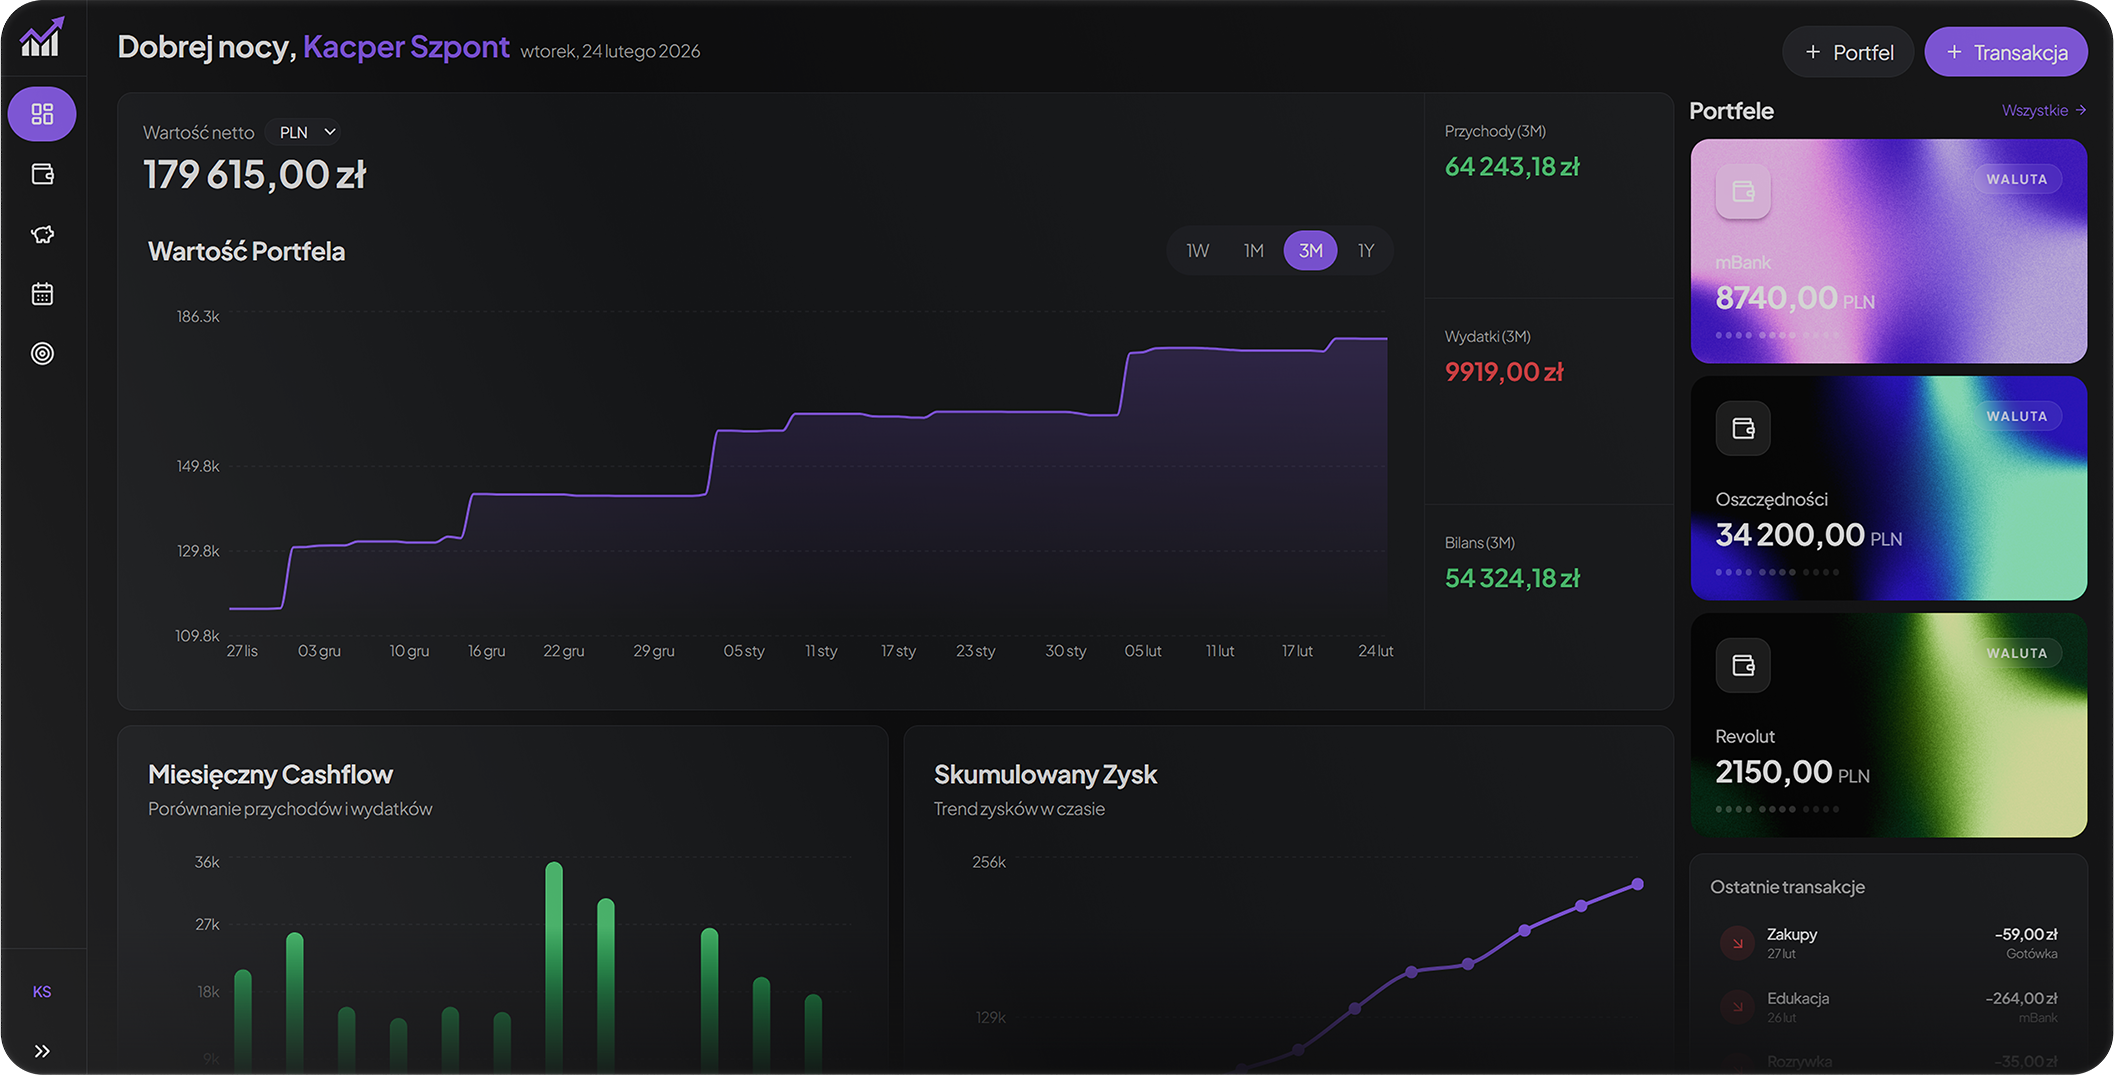Viewport: 2114px width, 1076px height.
Task: Open the dashboard grid icon in sidebar
Action: point(42,114)
